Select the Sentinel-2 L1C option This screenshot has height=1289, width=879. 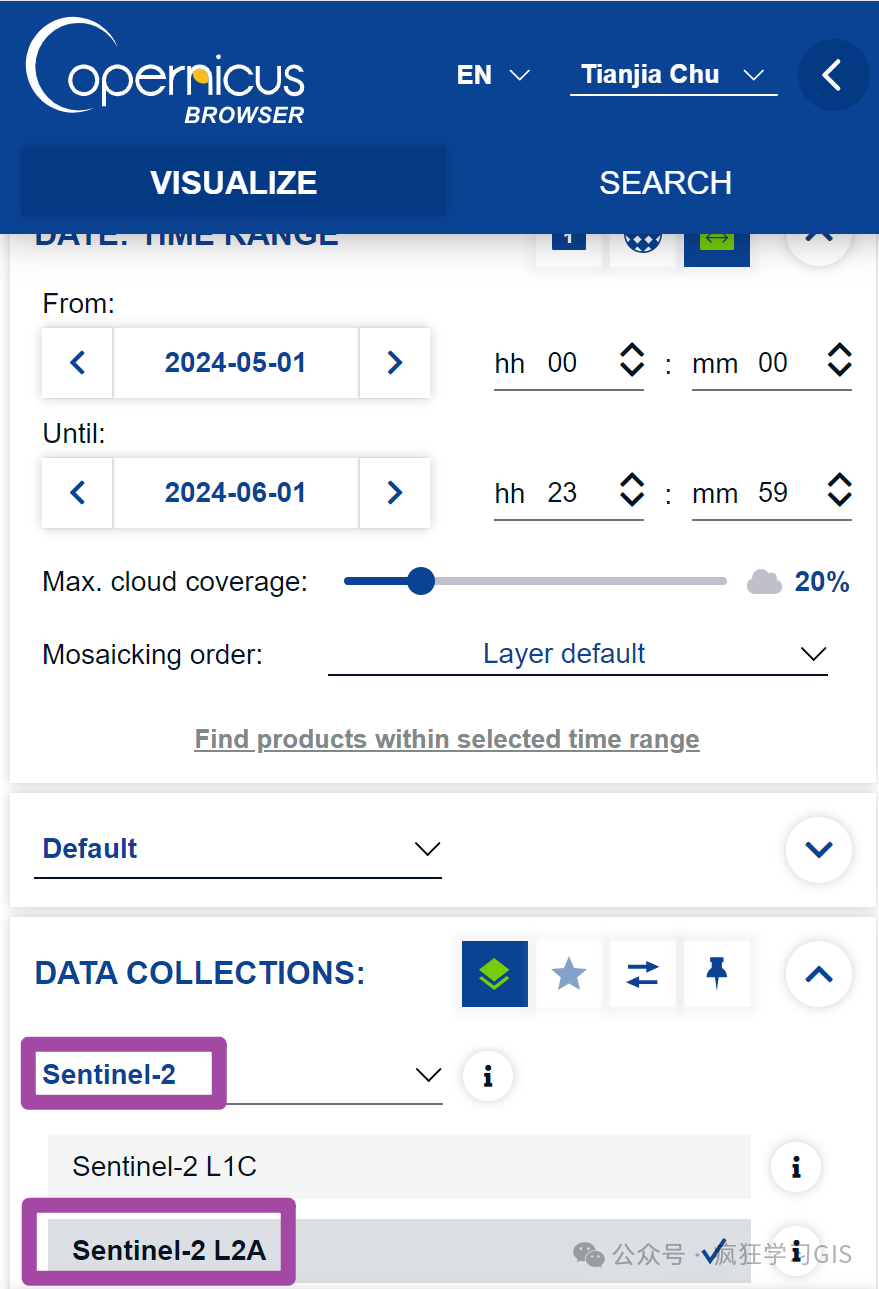(399, 1166)
